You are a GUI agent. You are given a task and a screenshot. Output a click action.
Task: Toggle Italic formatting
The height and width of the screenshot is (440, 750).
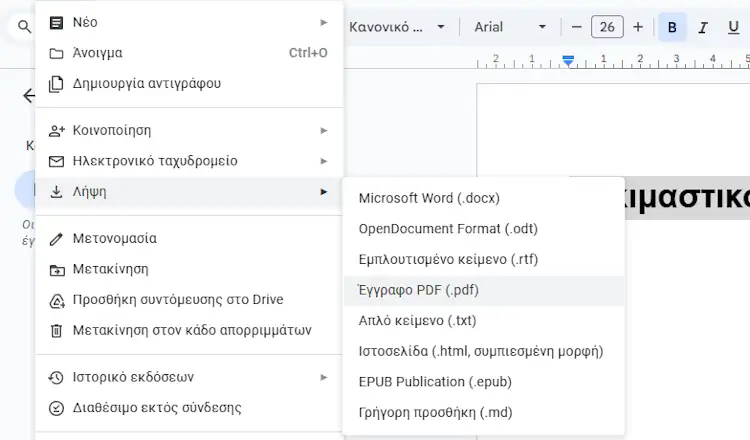coord(703,27)
